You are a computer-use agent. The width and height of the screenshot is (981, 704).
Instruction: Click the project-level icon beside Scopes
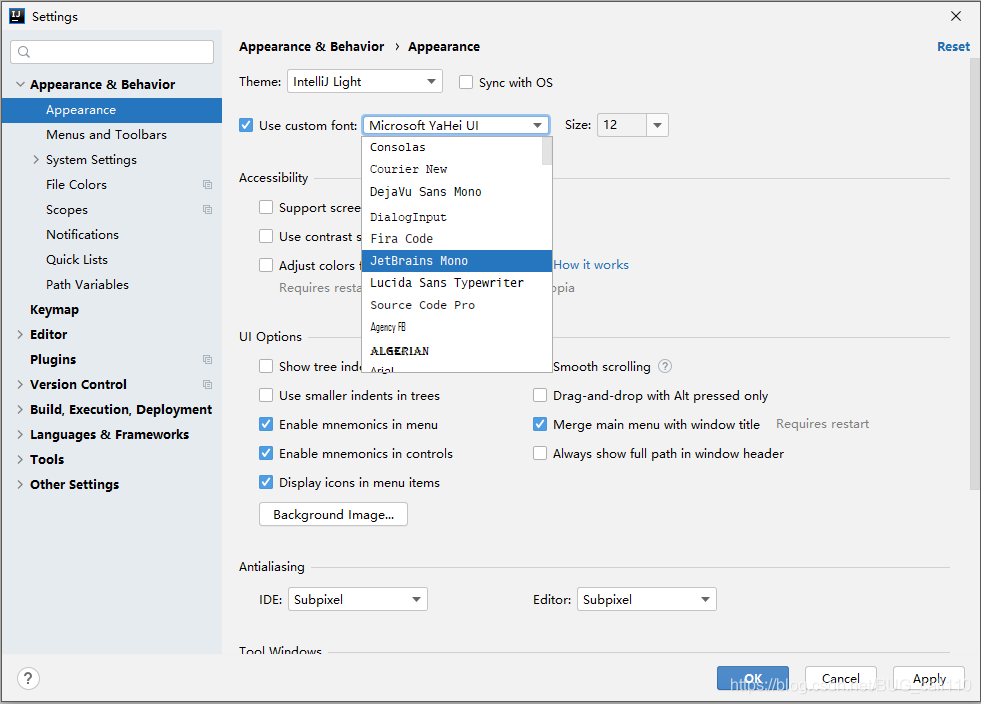[x=207, y=209]
